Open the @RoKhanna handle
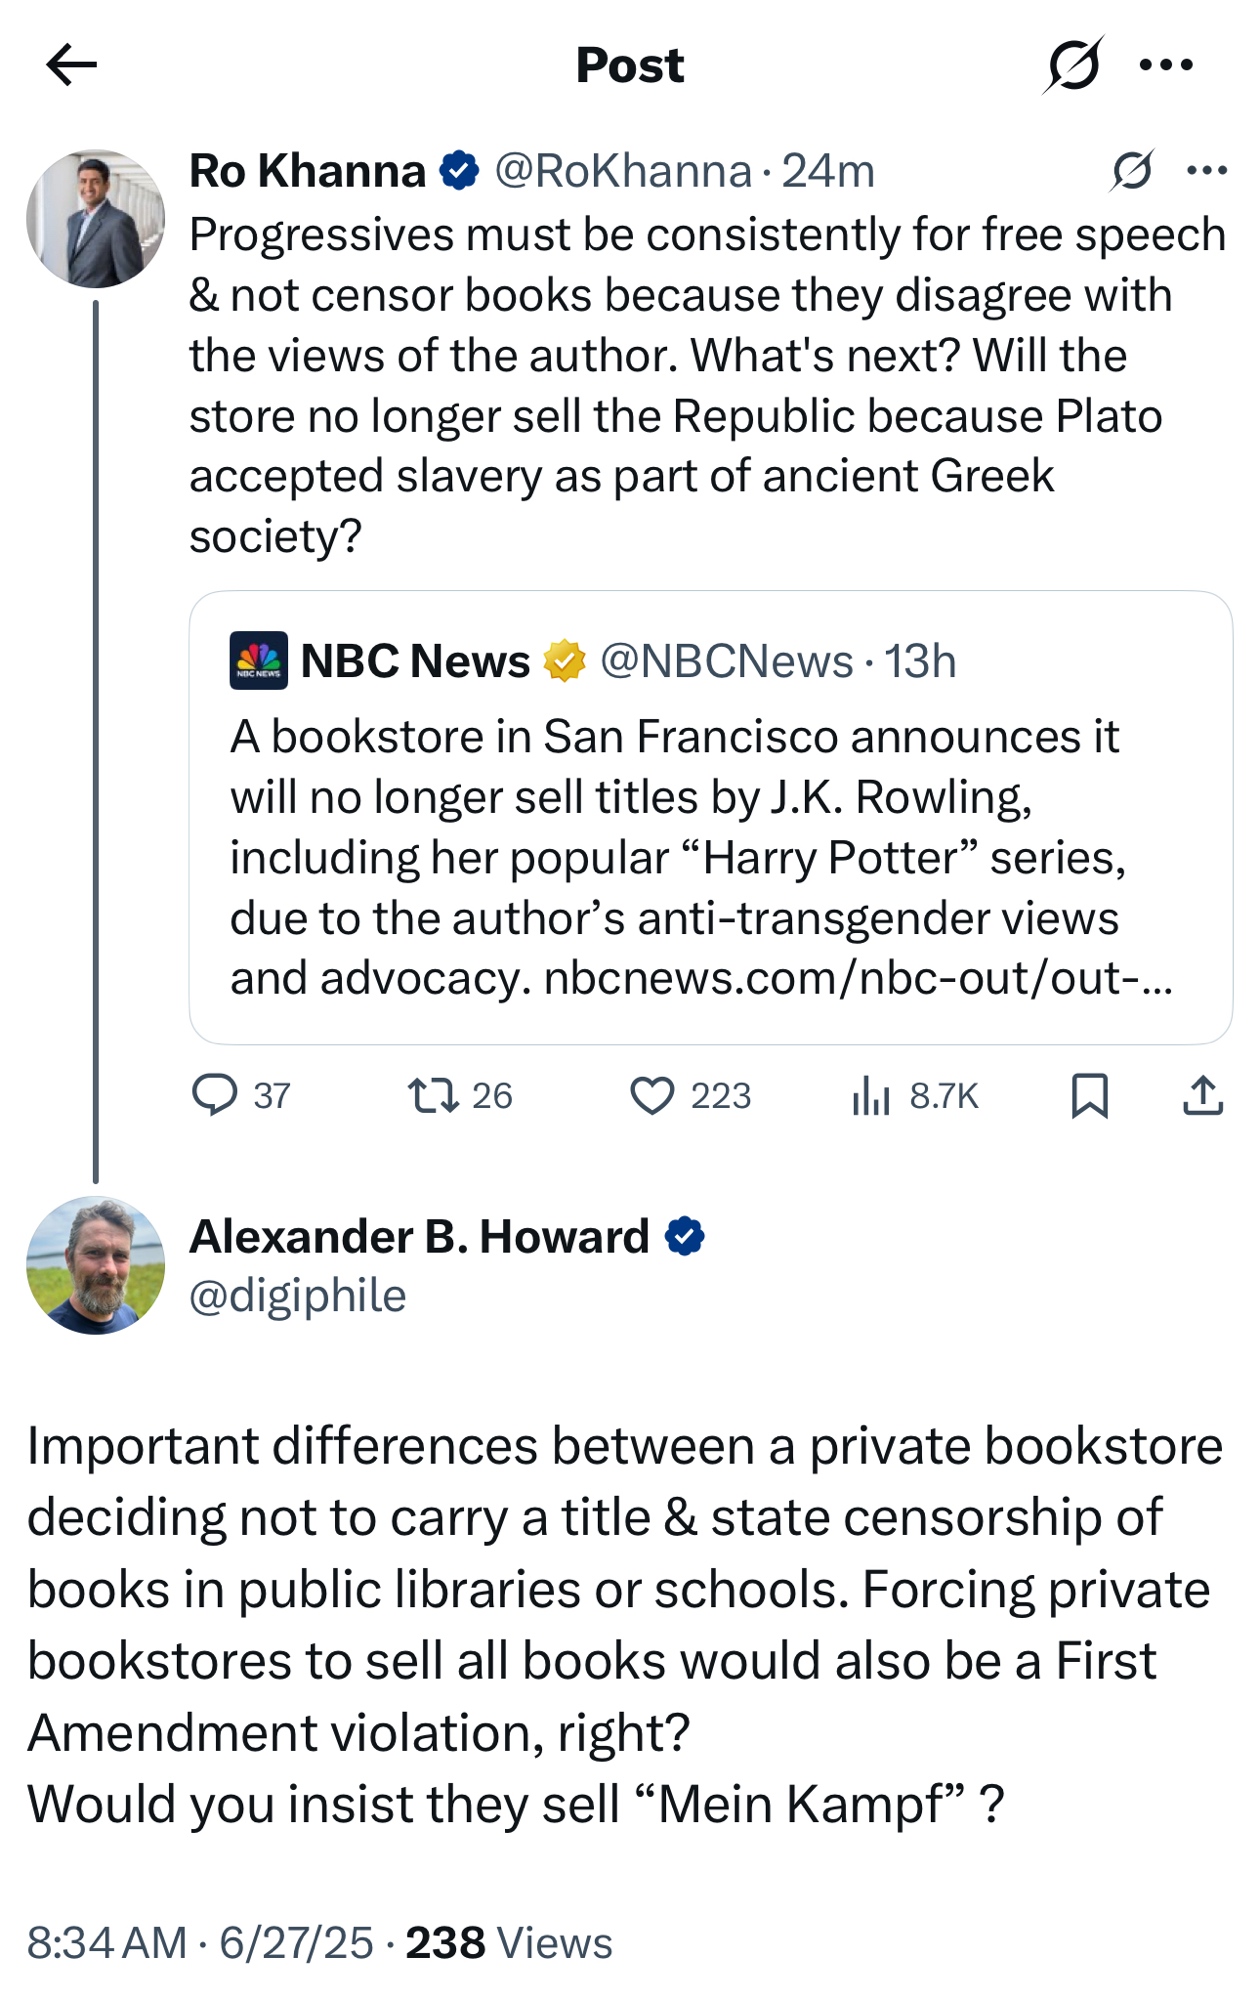The width and height of the screenshot is (1260, 2000). pyautogui.click(x=623, y=171)
